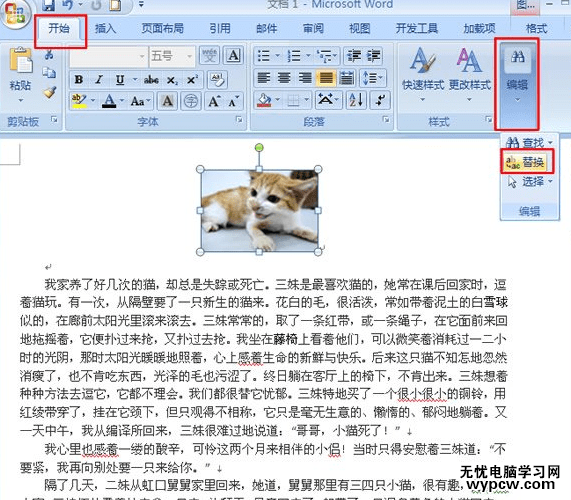Expand the numbered list dropdown
The image size is (571, 500).
click(308, 56)
